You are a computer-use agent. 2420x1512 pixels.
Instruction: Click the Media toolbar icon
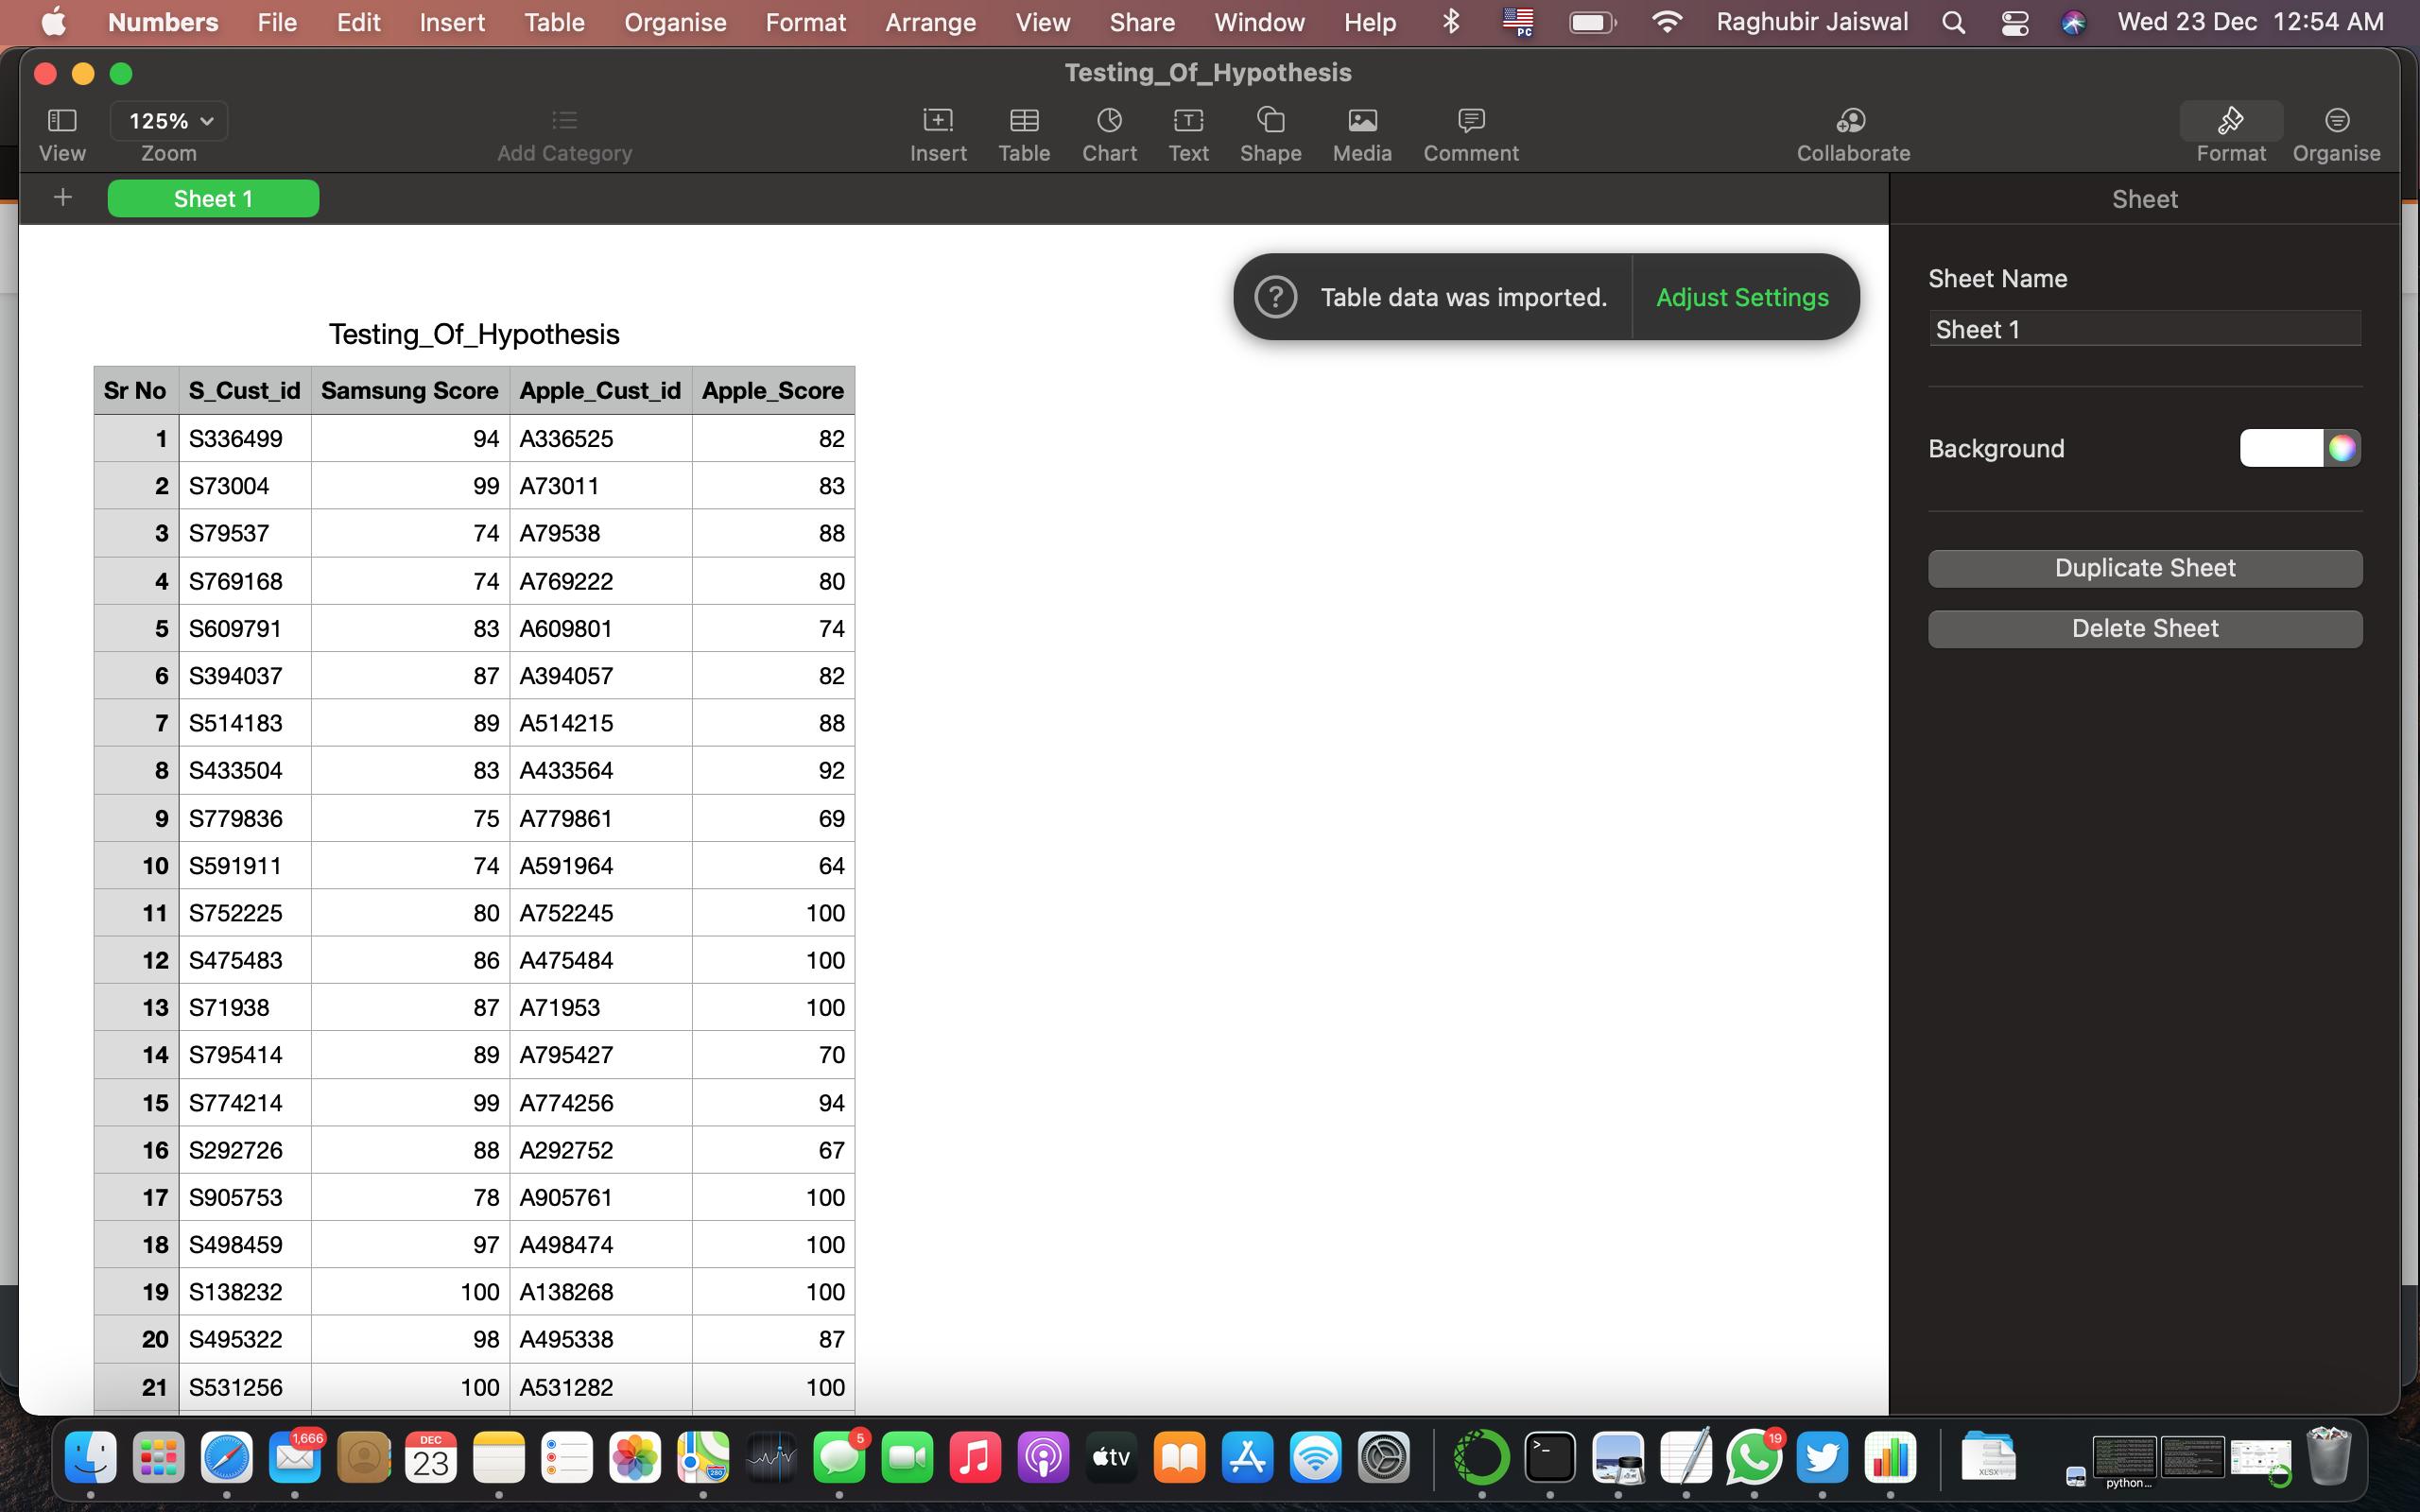[x=1362, y=121]
